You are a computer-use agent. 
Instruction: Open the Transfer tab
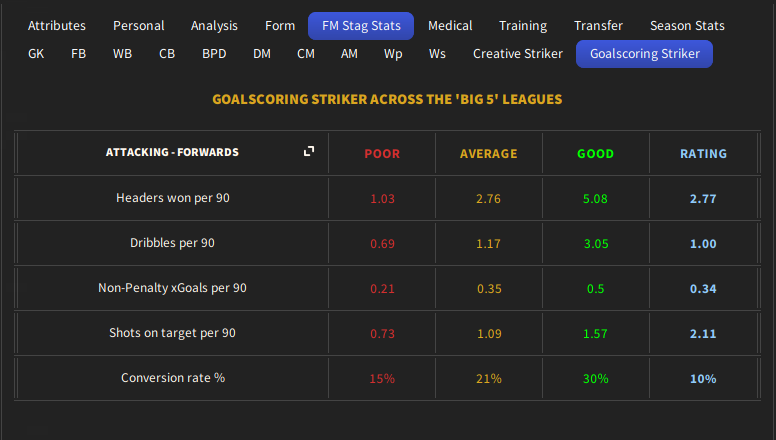(x=598, y=25)
